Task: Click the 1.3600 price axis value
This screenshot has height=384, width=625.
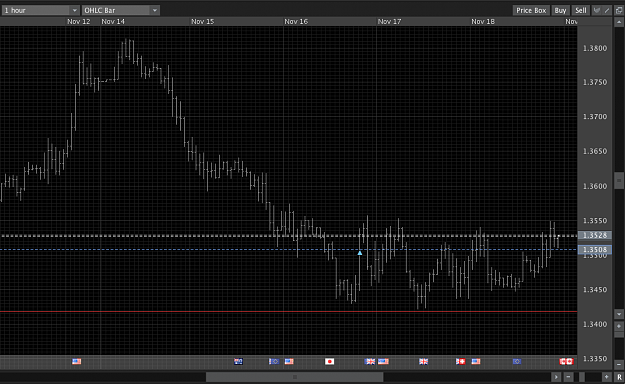Action: coord(595,186)
